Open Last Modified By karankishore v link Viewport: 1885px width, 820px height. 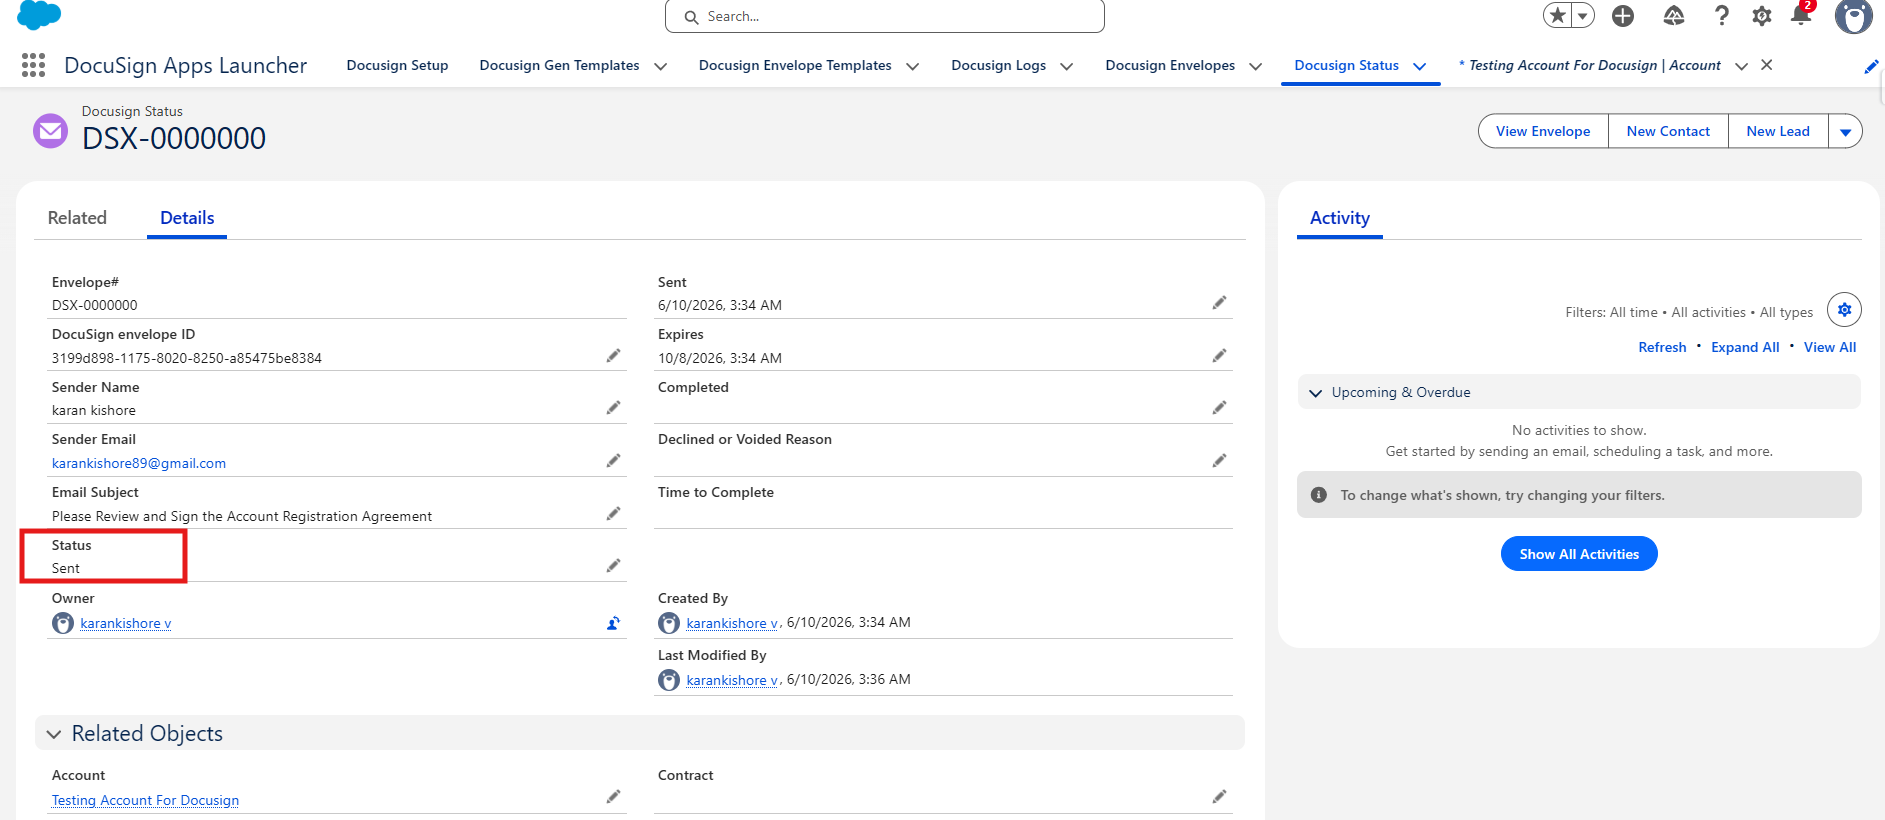coord(732,680)
